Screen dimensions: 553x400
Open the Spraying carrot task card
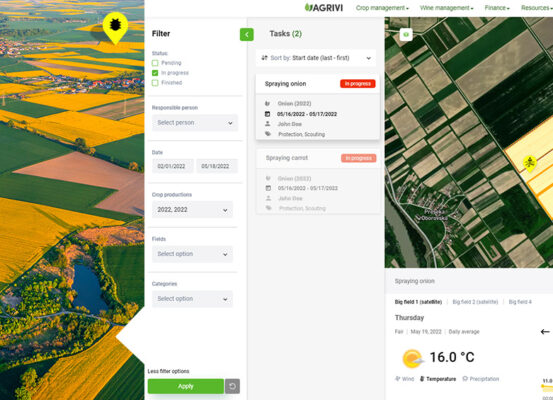[318, 181]
